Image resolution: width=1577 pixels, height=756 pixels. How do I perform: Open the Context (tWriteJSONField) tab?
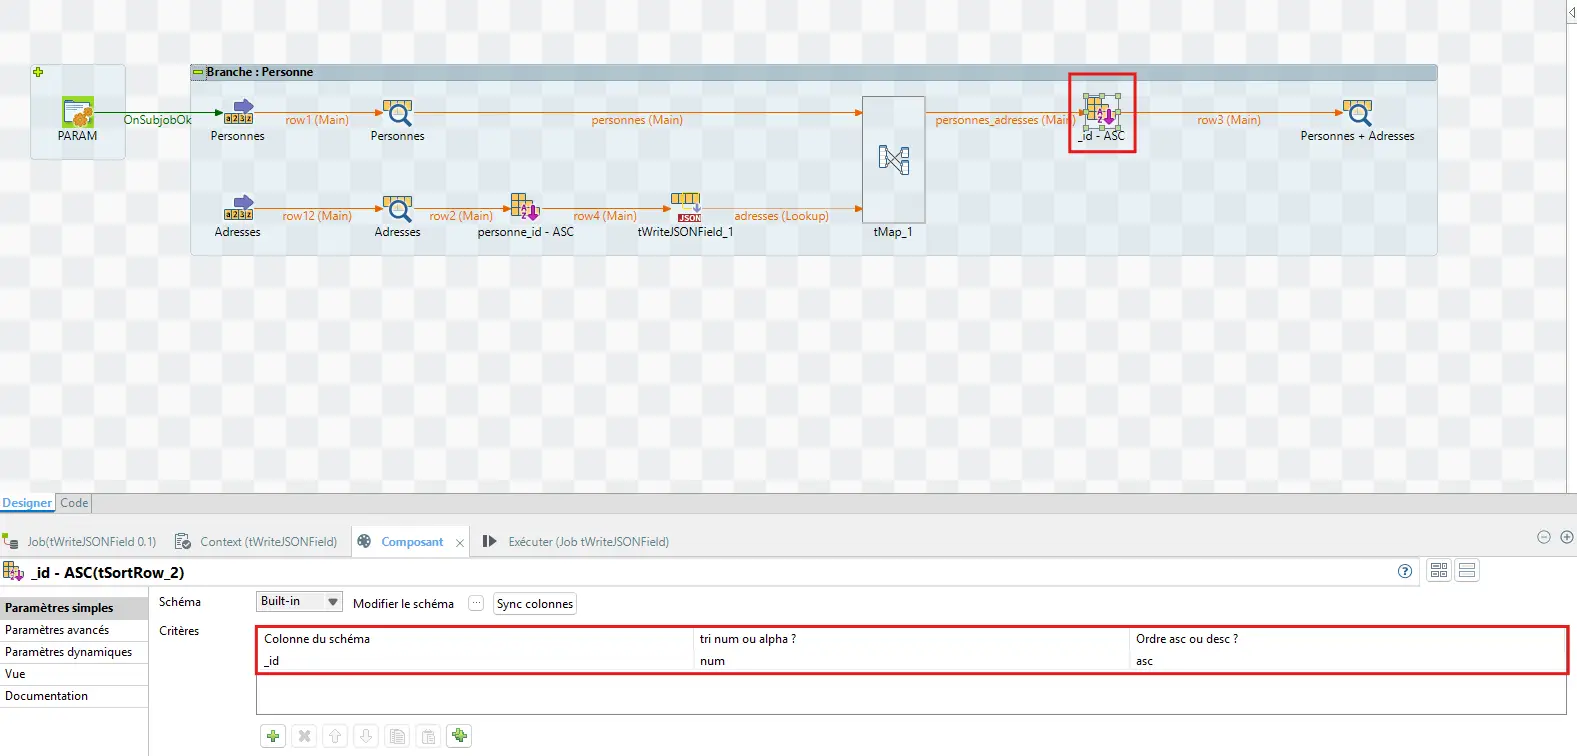tap(268, 542)
